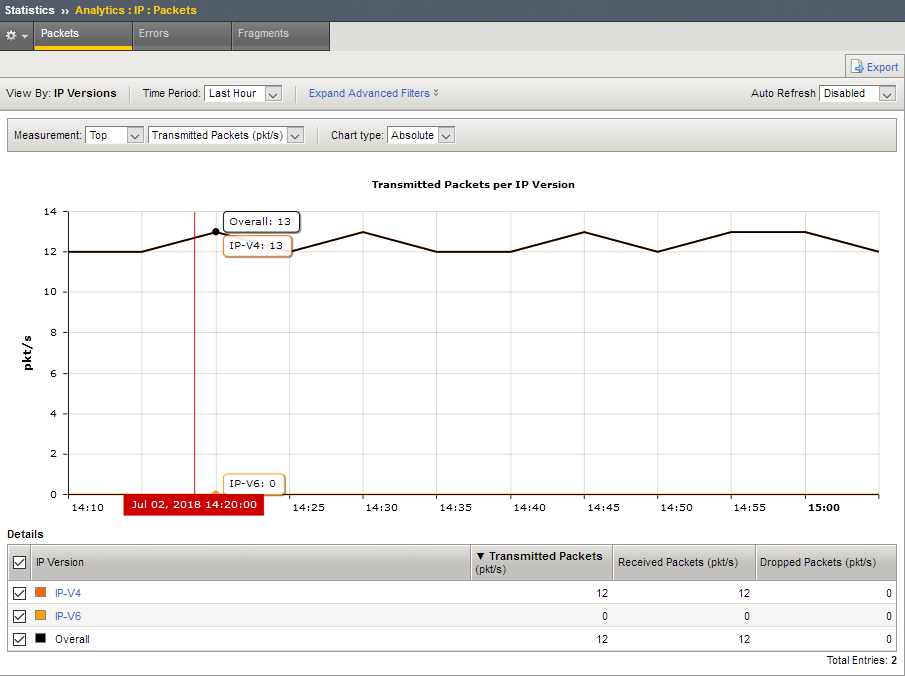The image size is (905, 676).
Task: Click the Export document icon
Action: click(x=857, y=67)
